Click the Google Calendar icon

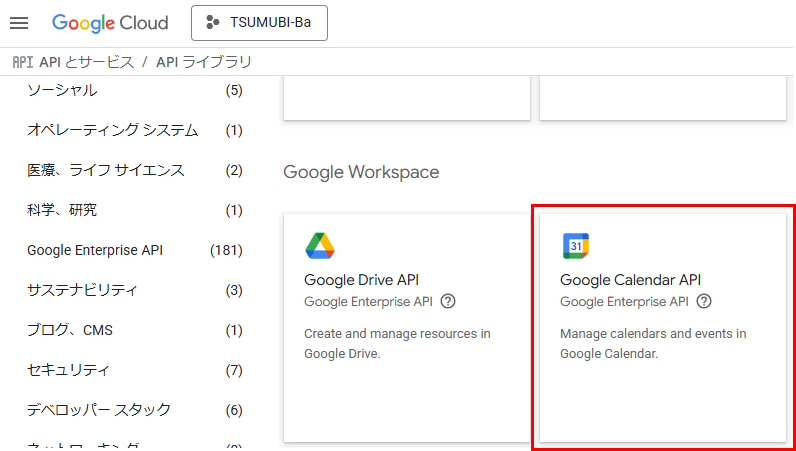[576, 246]
